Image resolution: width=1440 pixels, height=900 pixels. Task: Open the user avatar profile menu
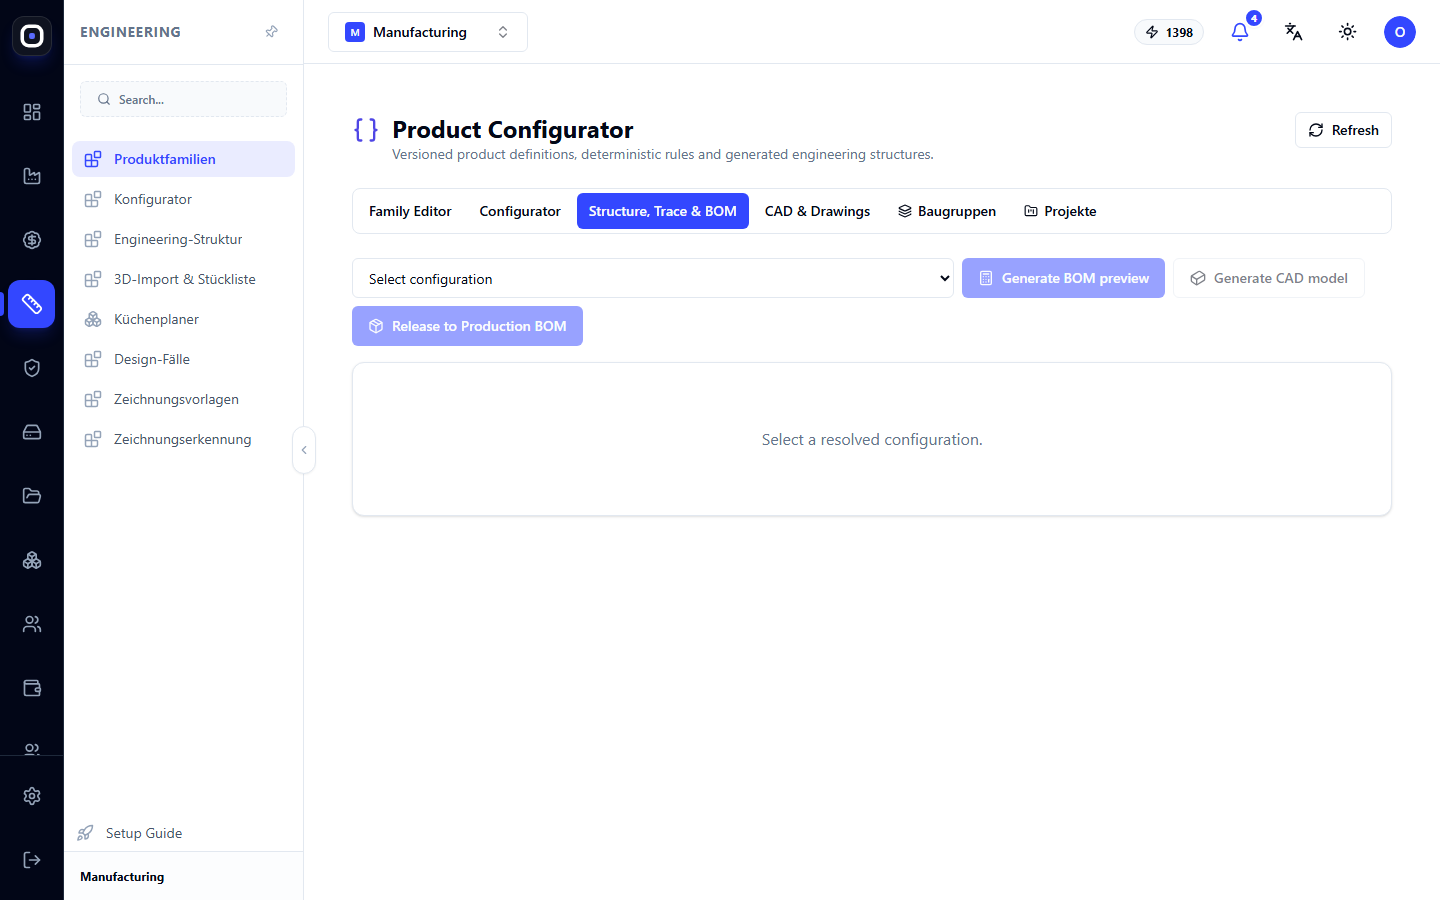tap(1400, 32)
